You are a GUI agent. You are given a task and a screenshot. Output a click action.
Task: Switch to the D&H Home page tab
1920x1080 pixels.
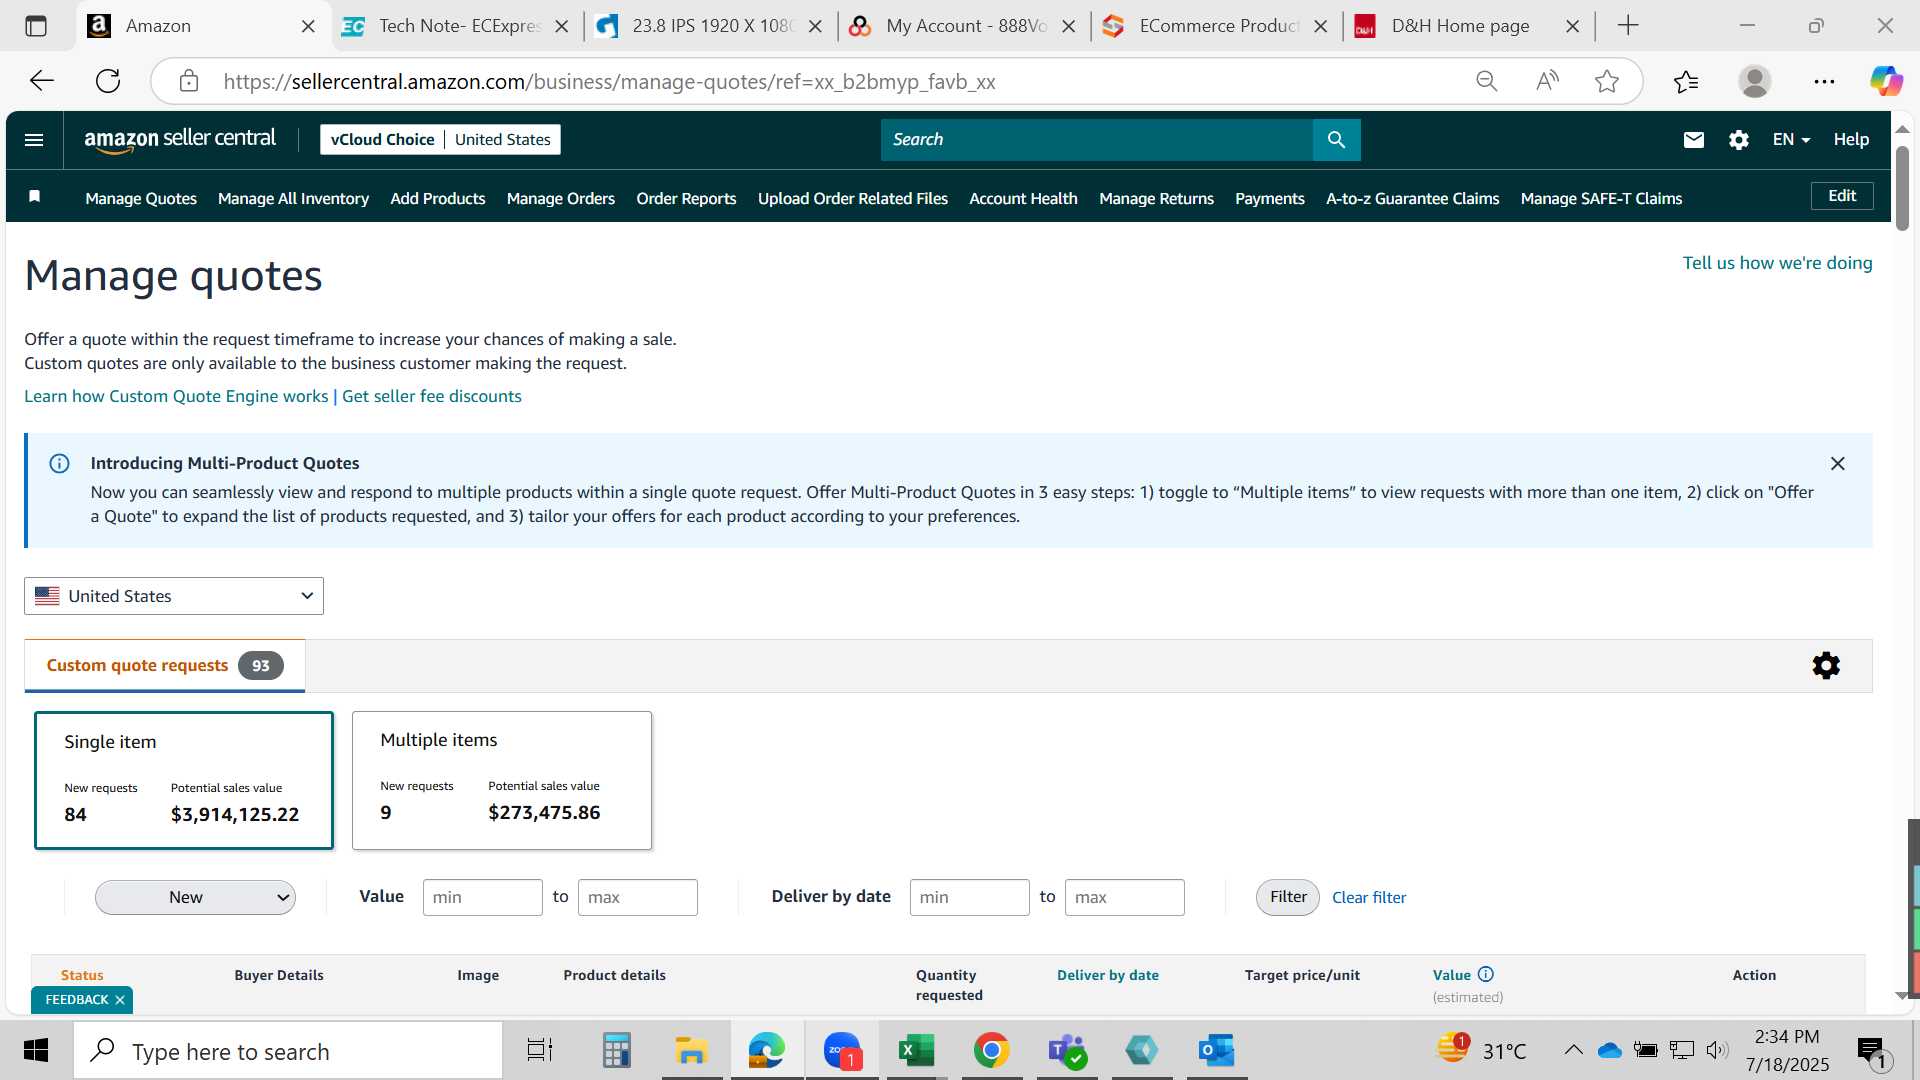tap(1461, 26)
